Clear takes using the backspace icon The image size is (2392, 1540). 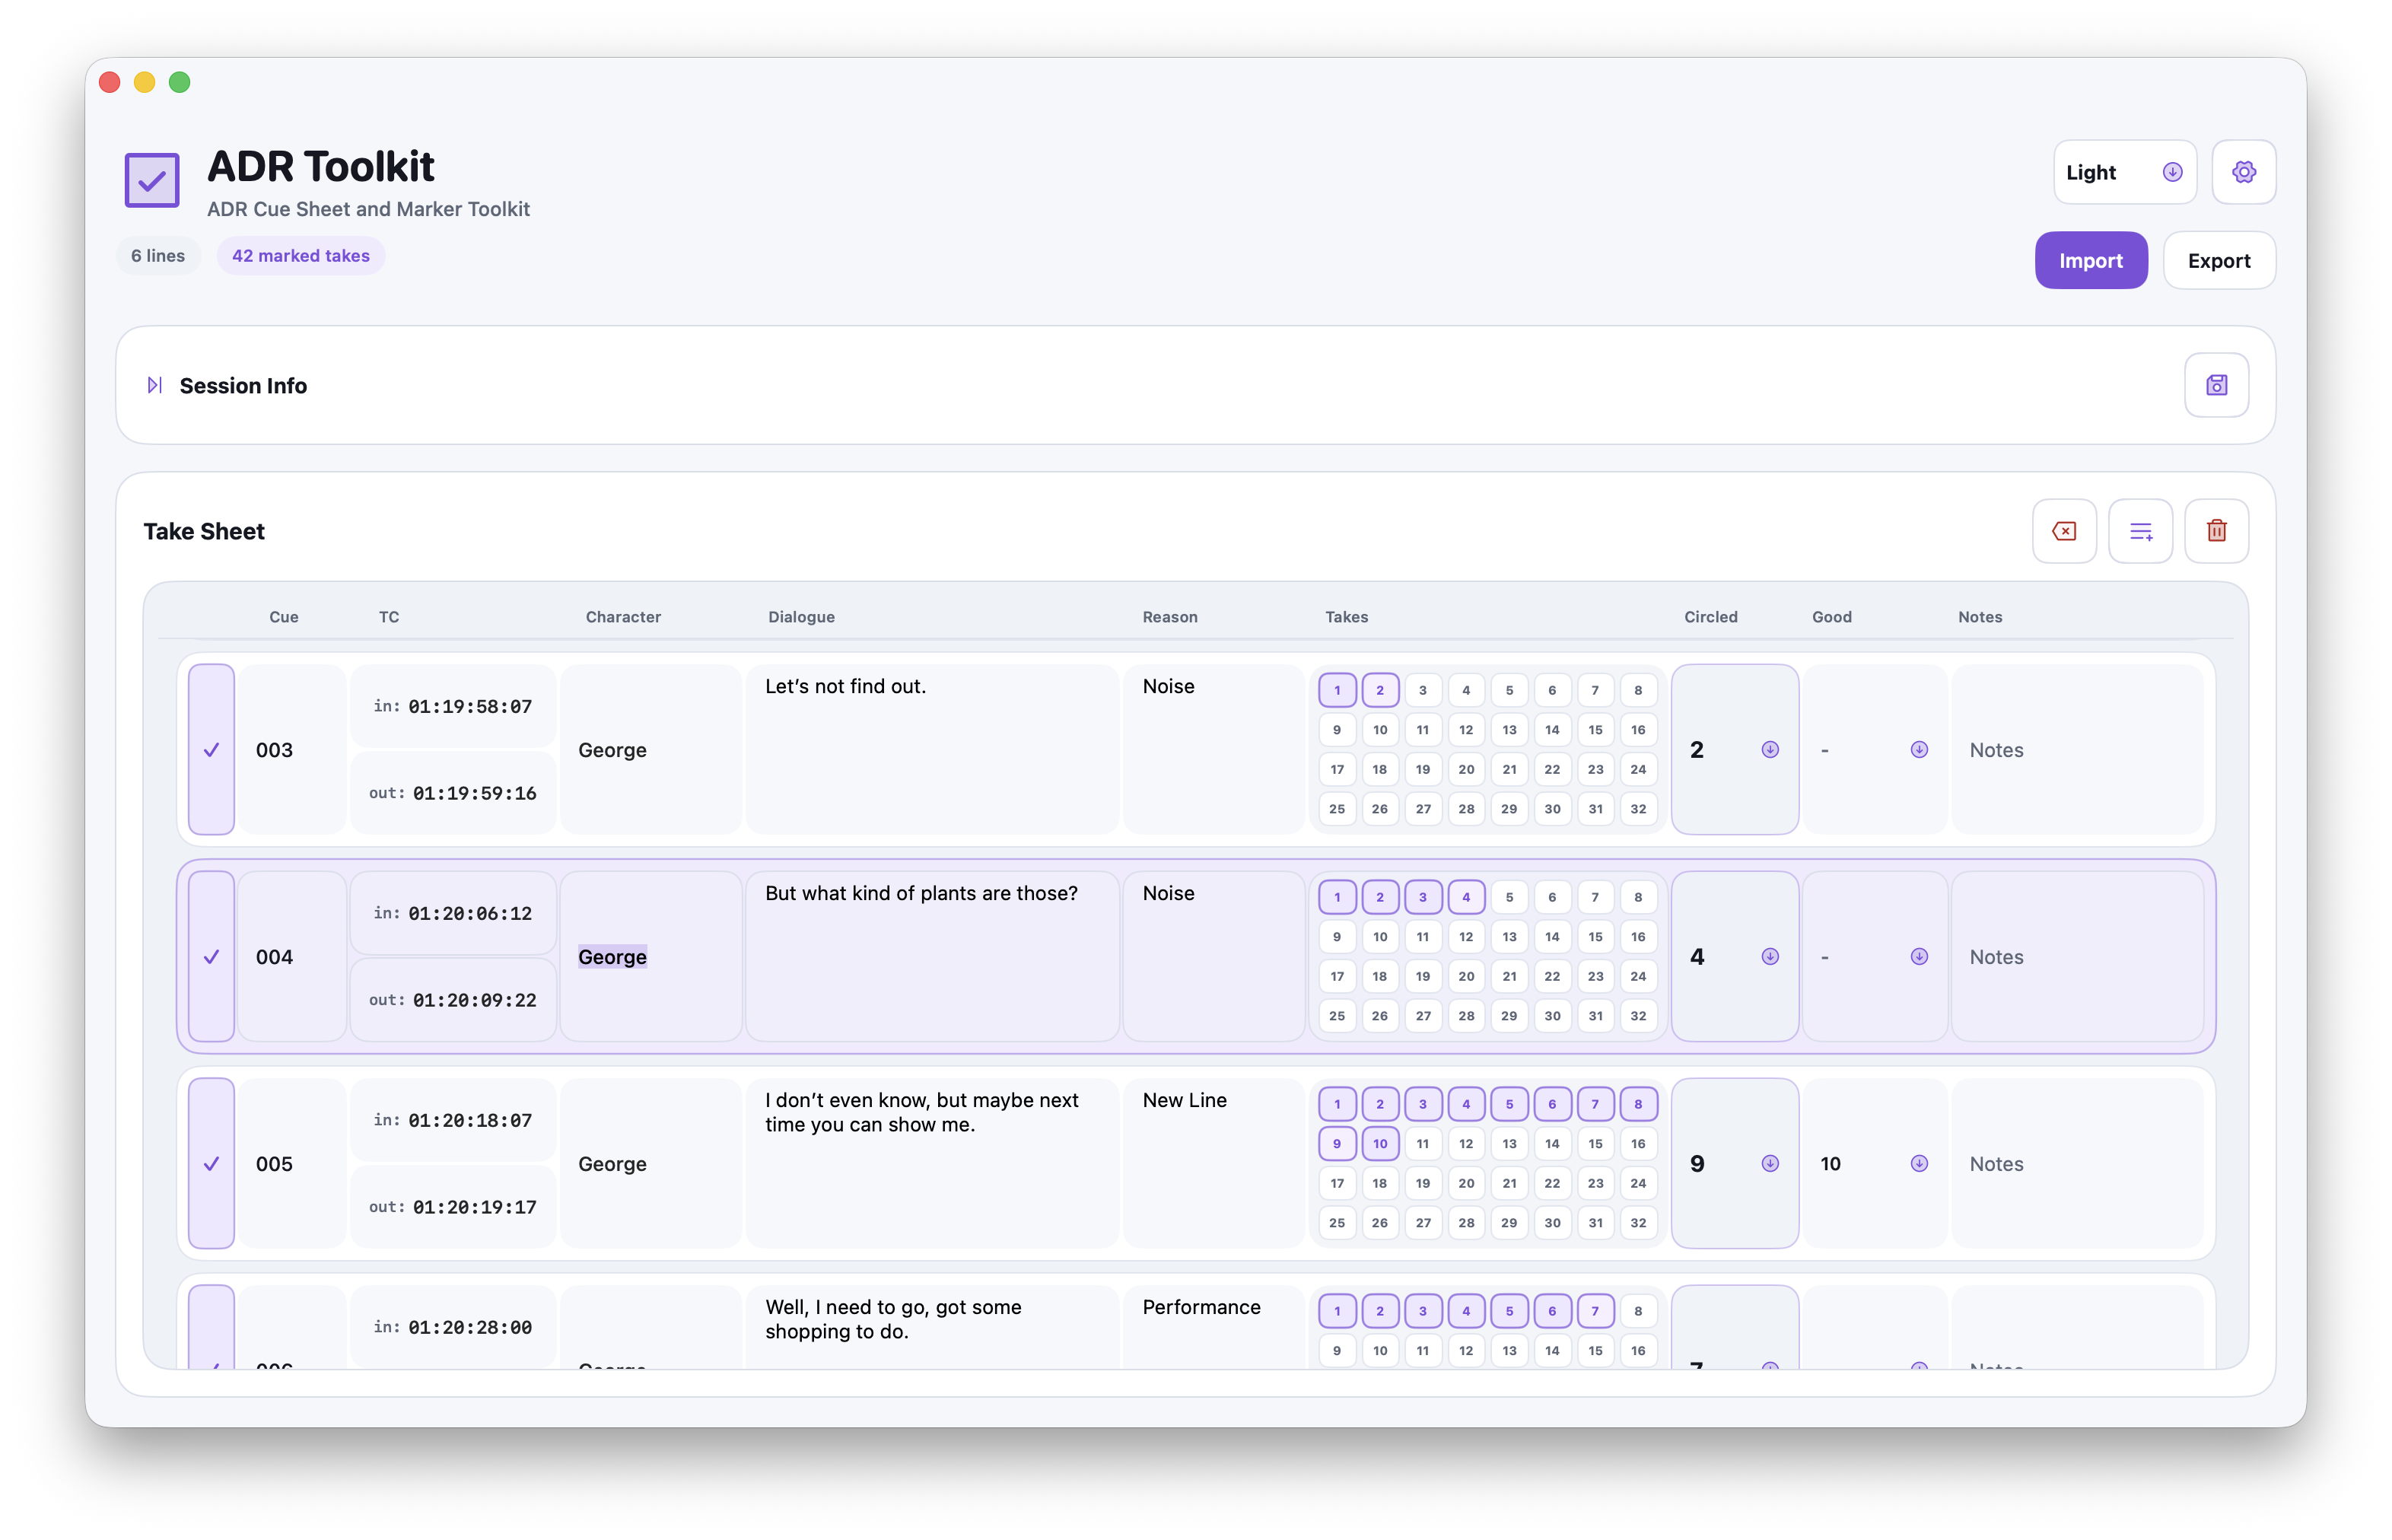(x=2064, y=530)
